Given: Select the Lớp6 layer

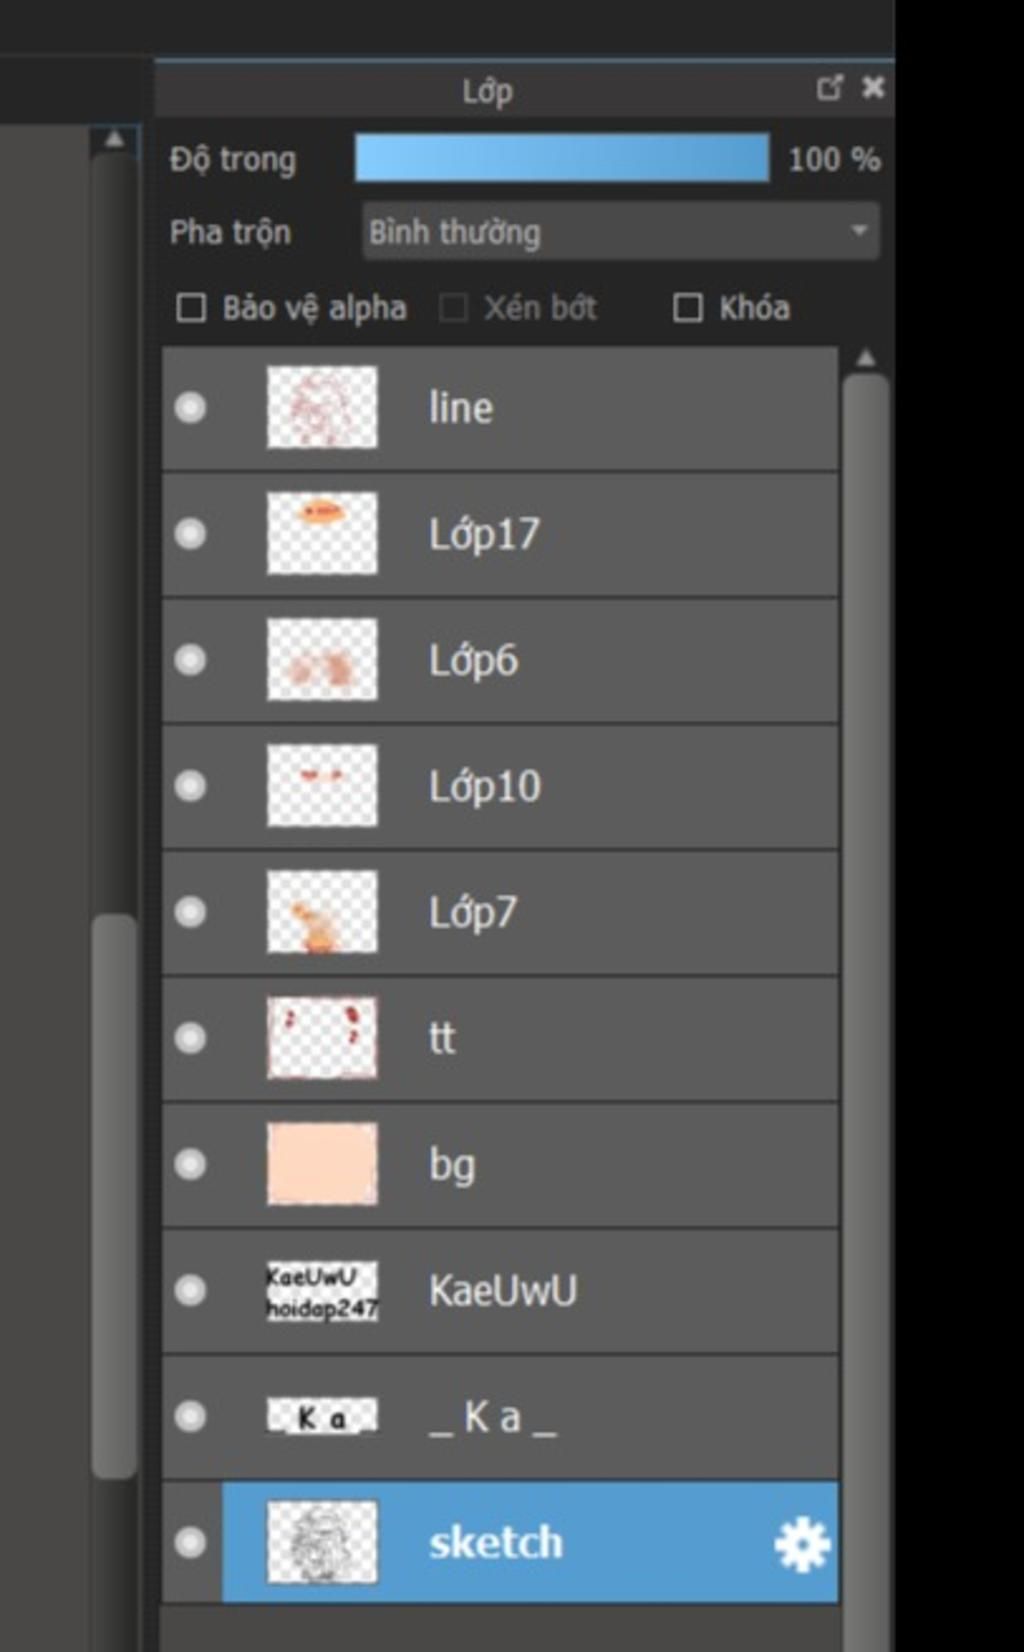Looking at the screenshot, I should pyautogui.click(x=600, y=660).
